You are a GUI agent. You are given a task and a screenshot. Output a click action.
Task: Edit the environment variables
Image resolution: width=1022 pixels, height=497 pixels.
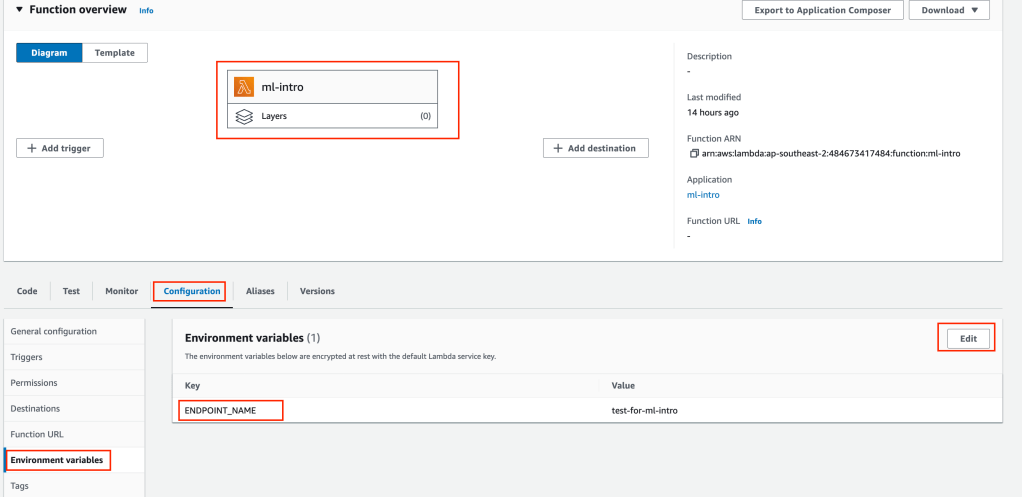(x=967, y=339)
